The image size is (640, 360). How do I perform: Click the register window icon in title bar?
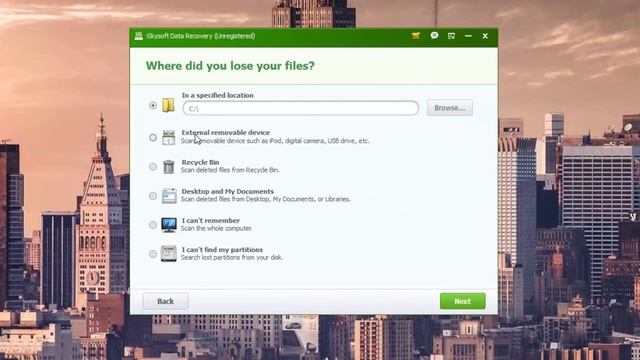[451, 36]
